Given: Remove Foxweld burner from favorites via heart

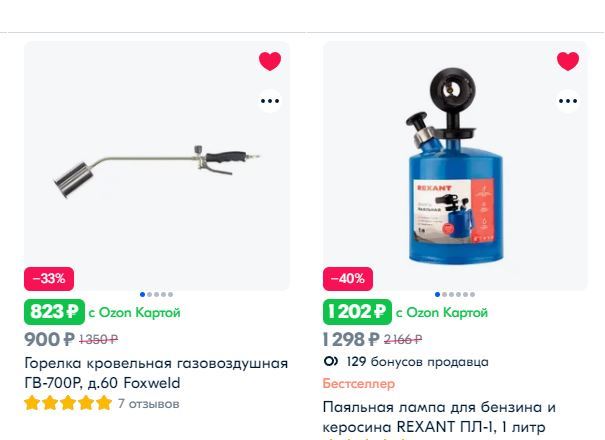Looking at the screenshot, I should click(270, 61).
